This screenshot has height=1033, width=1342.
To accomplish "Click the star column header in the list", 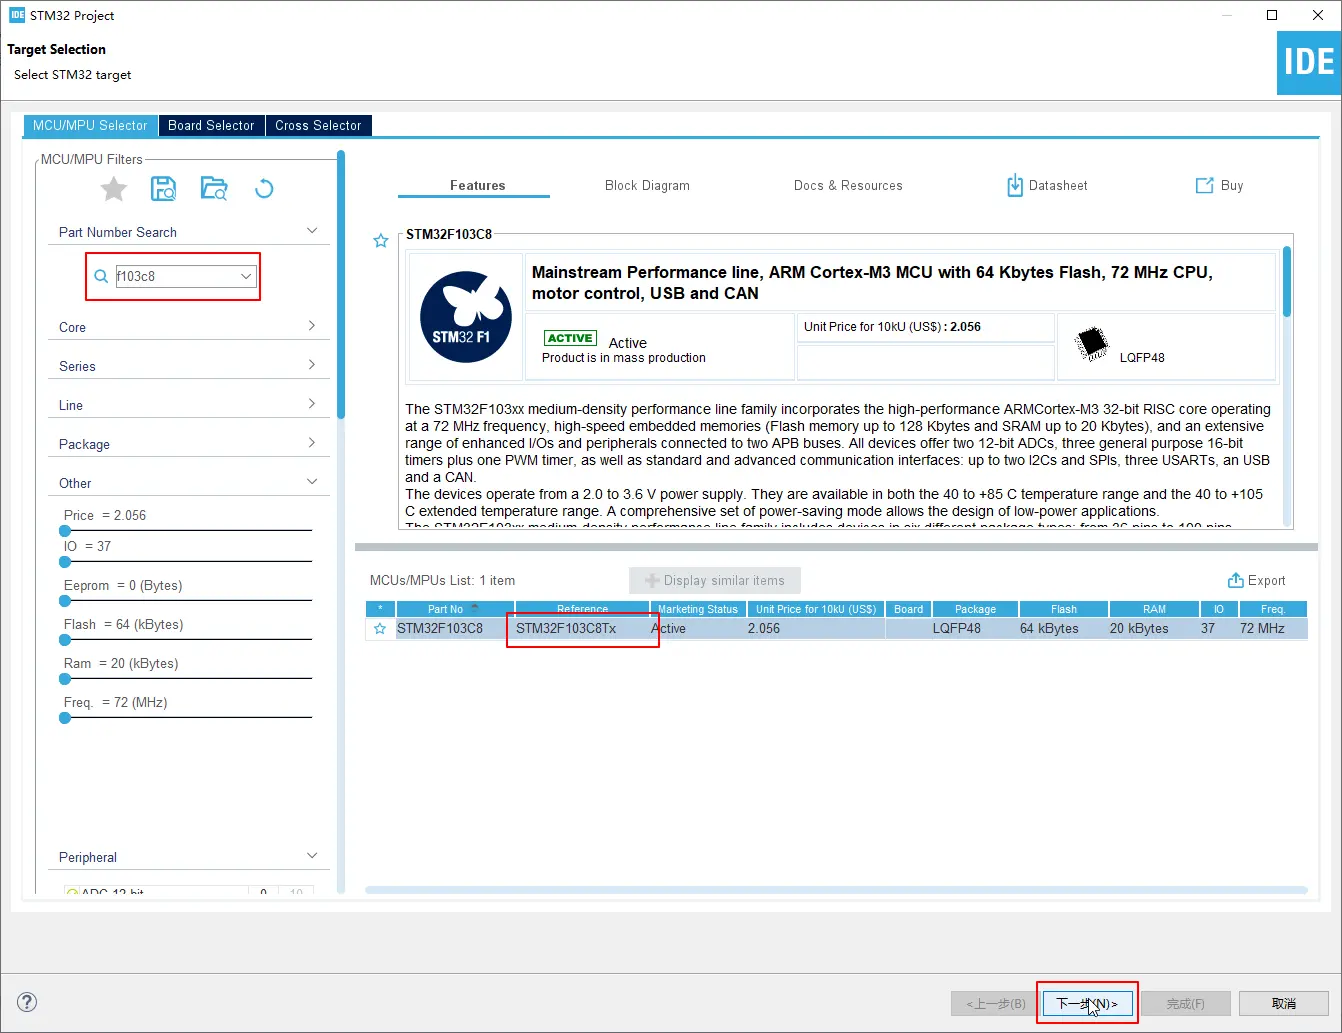I will [x=381, y=609].
